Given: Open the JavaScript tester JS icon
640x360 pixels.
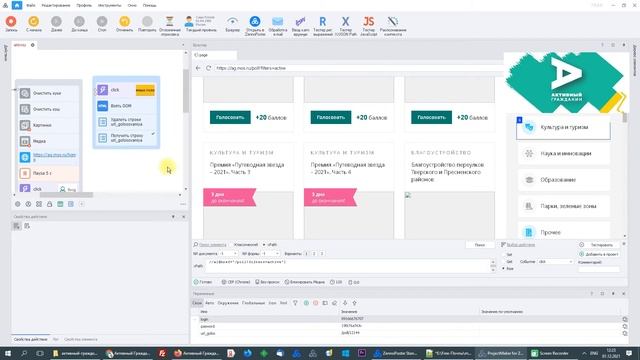Looking at the screenshot, I should click(369, 21).
